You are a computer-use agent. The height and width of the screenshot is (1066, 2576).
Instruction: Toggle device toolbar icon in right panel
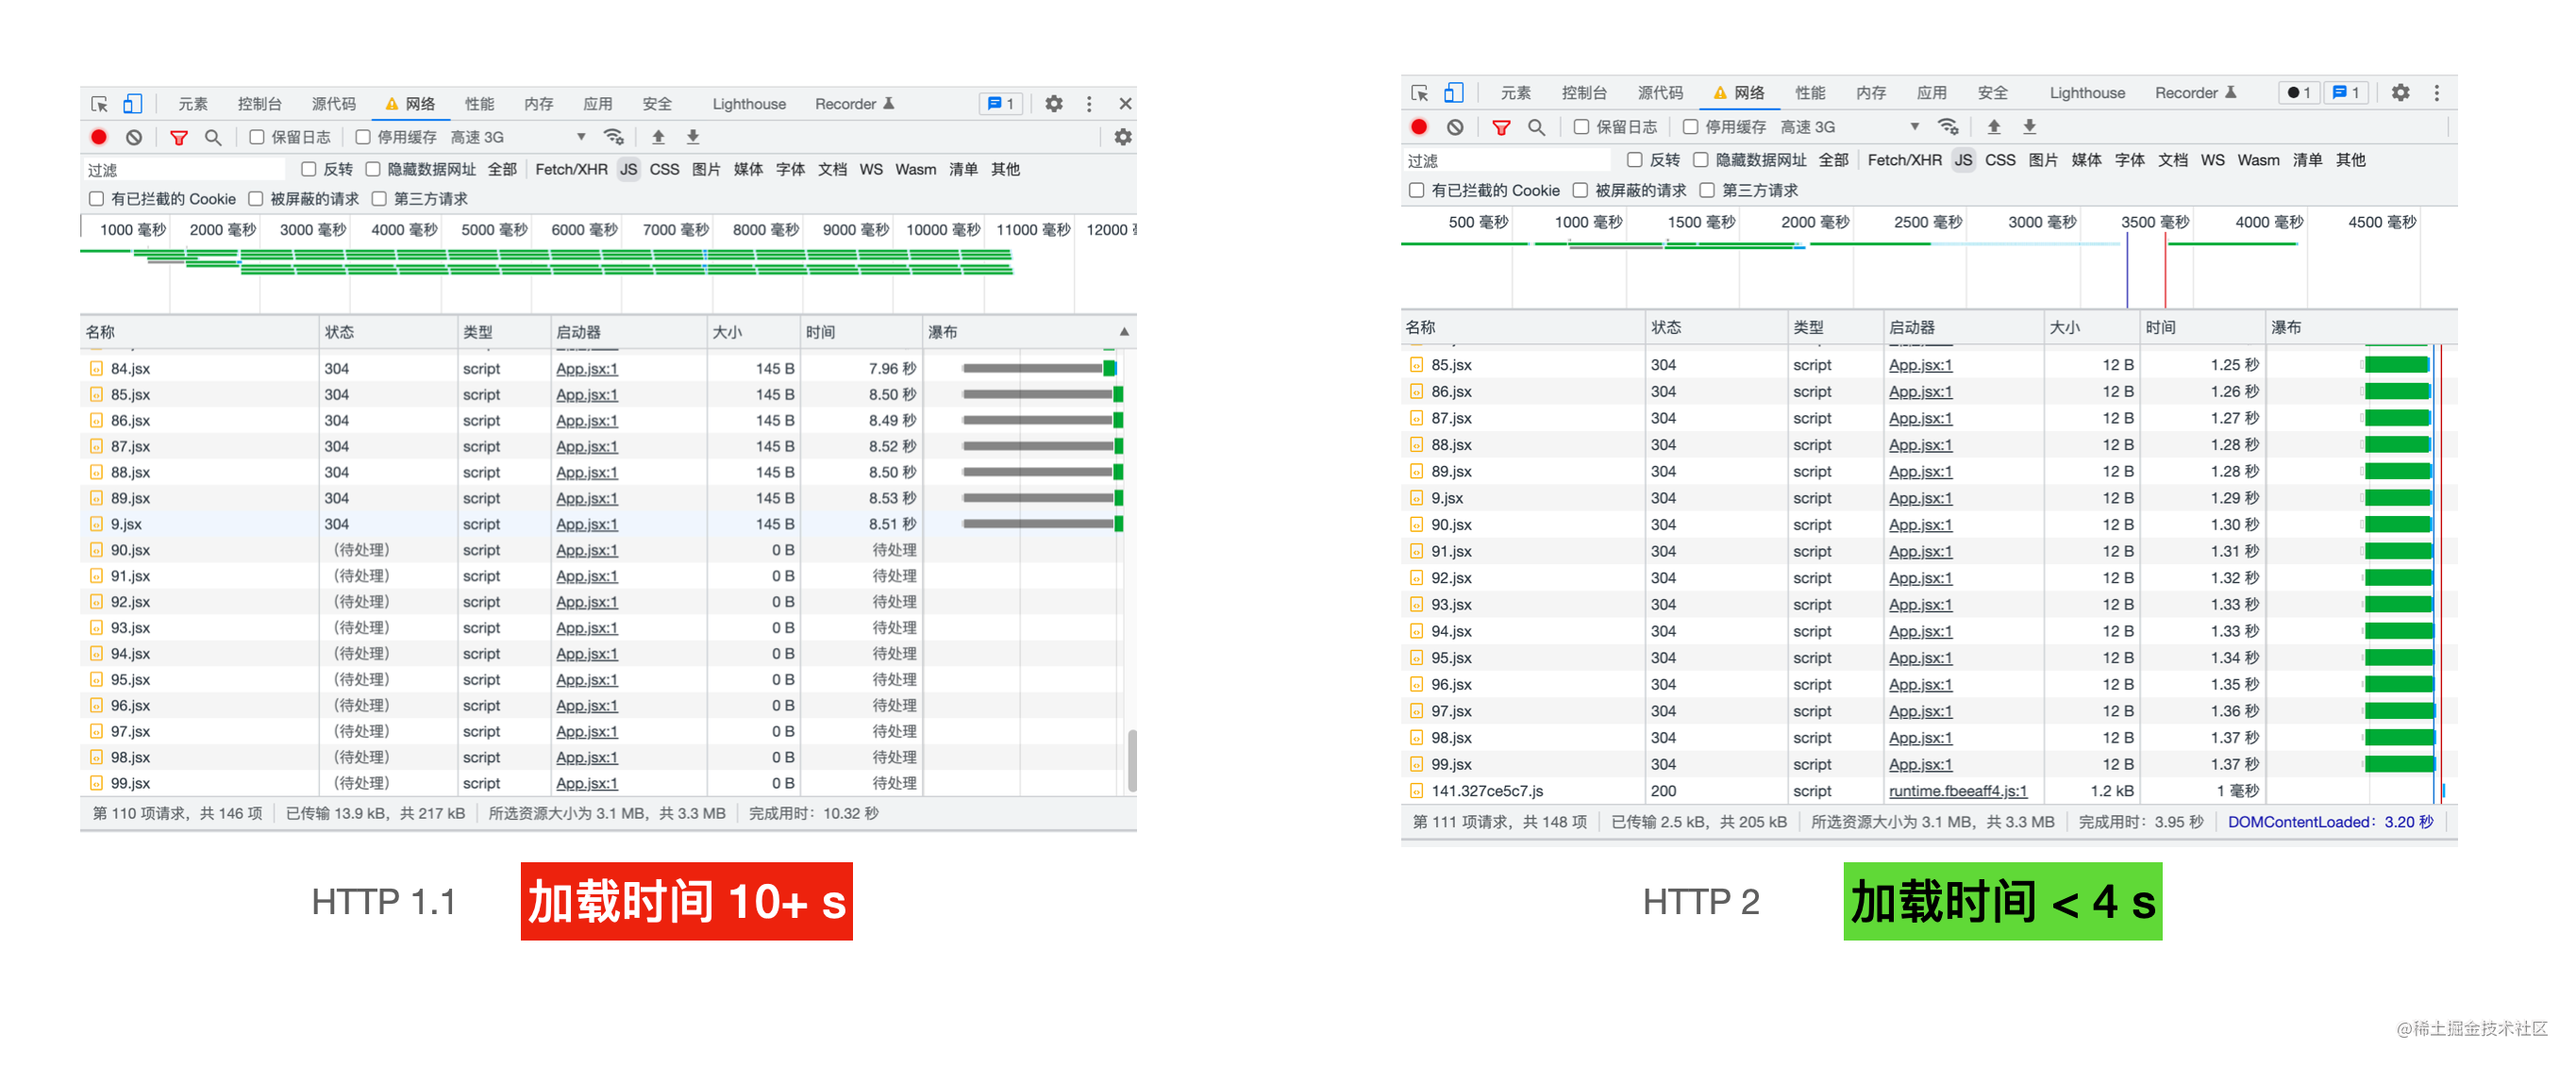1454,93
